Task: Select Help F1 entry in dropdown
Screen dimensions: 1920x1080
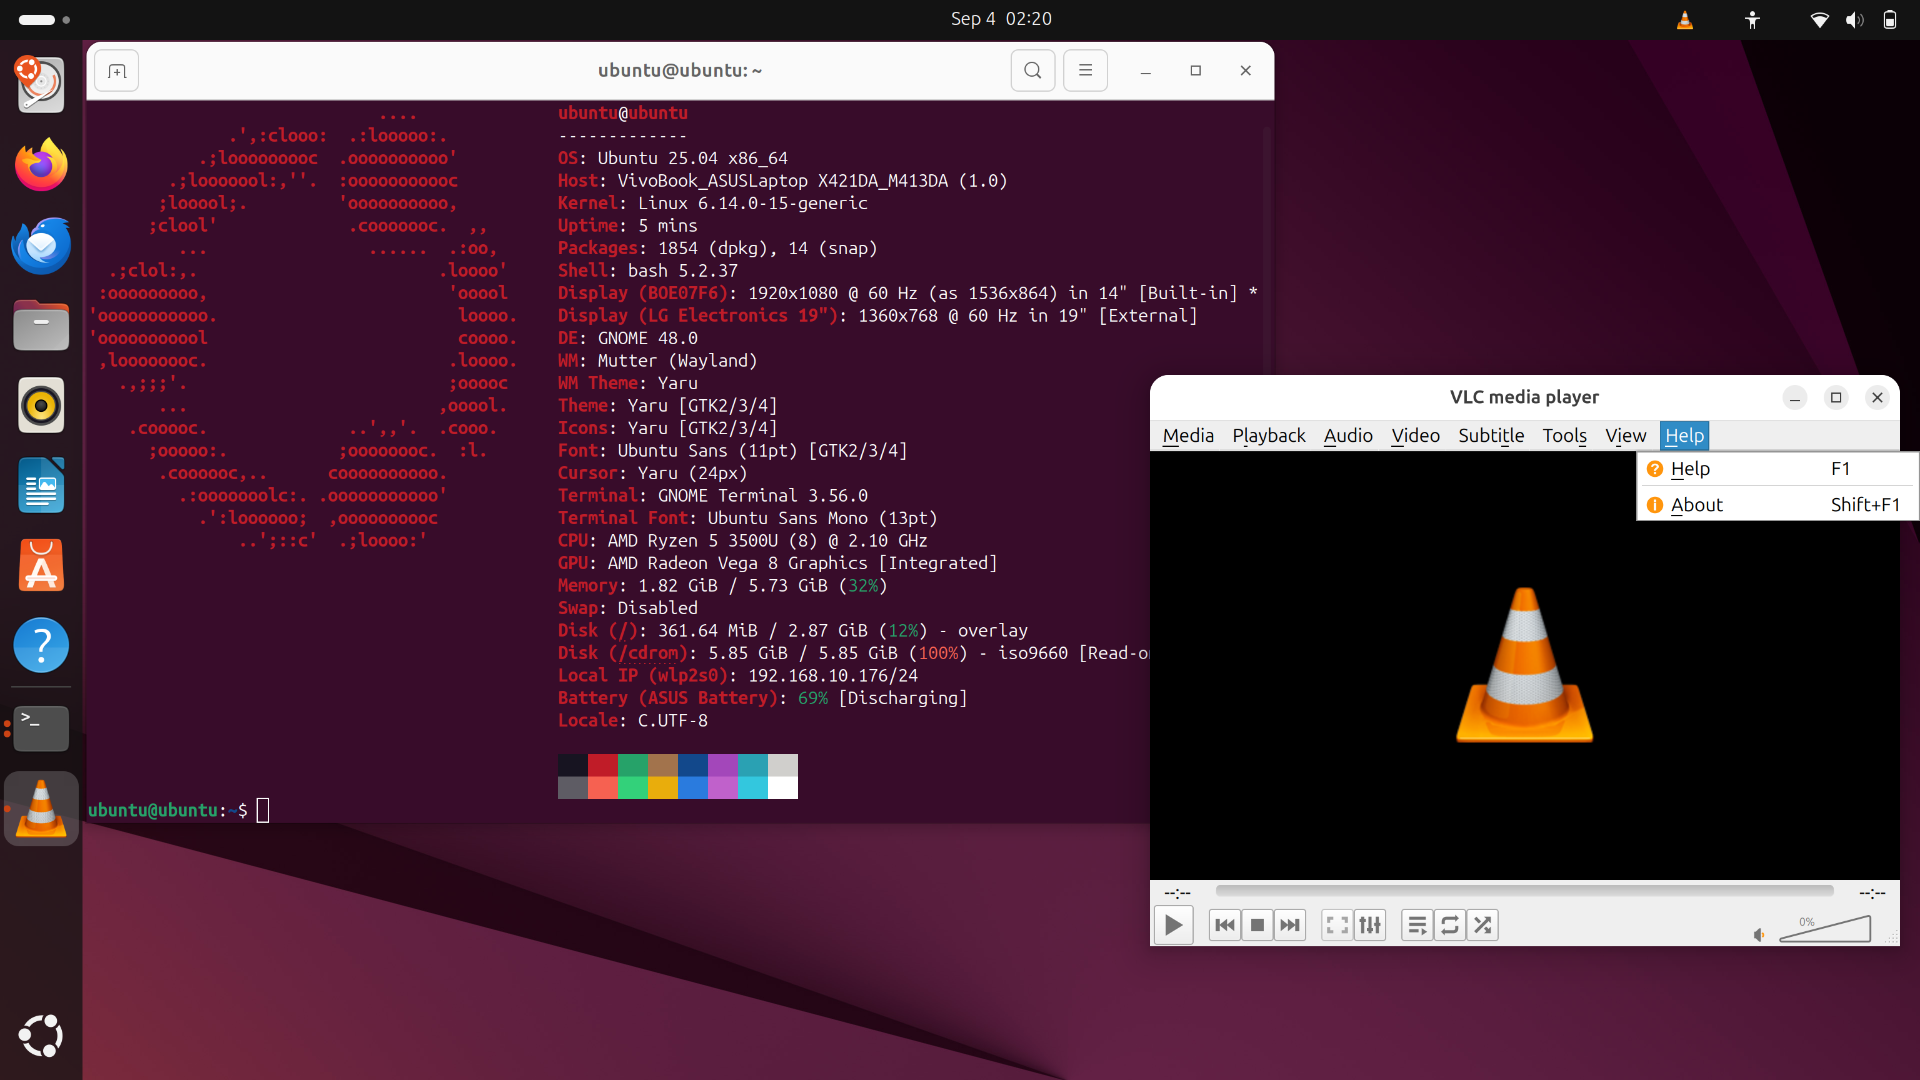Action: [x=1777, y=469]
